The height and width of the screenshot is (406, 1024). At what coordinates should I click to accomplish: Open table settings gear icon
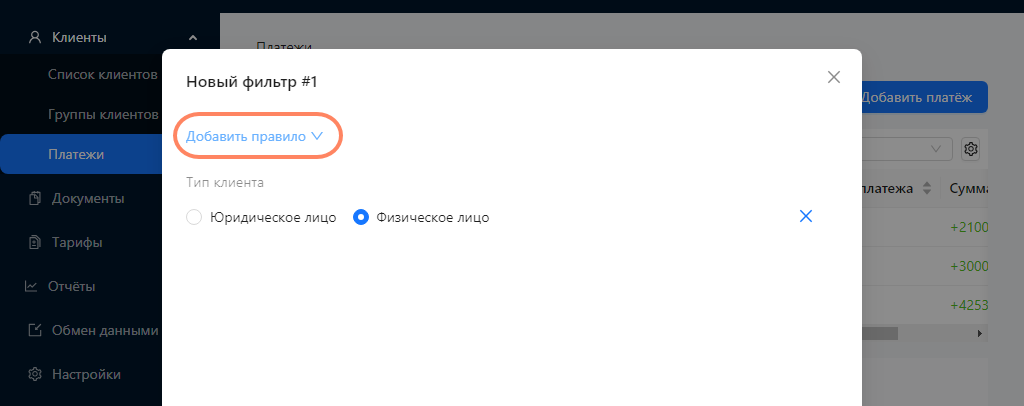click(x=971, y=149)
